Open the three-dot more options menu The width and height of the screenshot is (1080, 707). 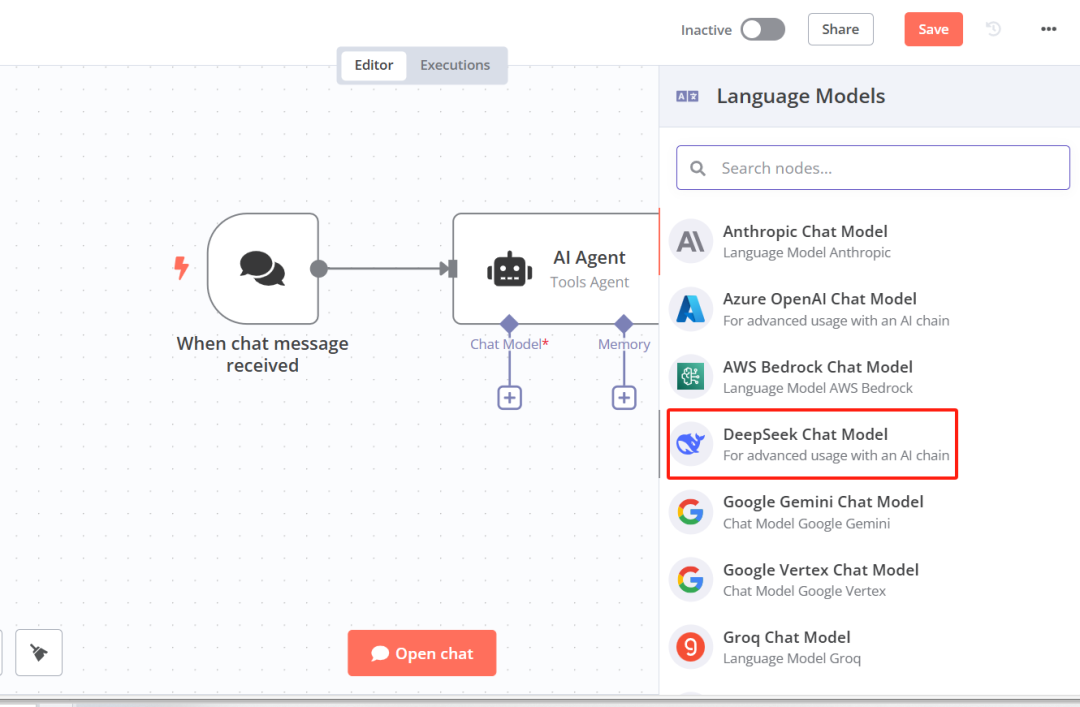tap(1048, 29)
